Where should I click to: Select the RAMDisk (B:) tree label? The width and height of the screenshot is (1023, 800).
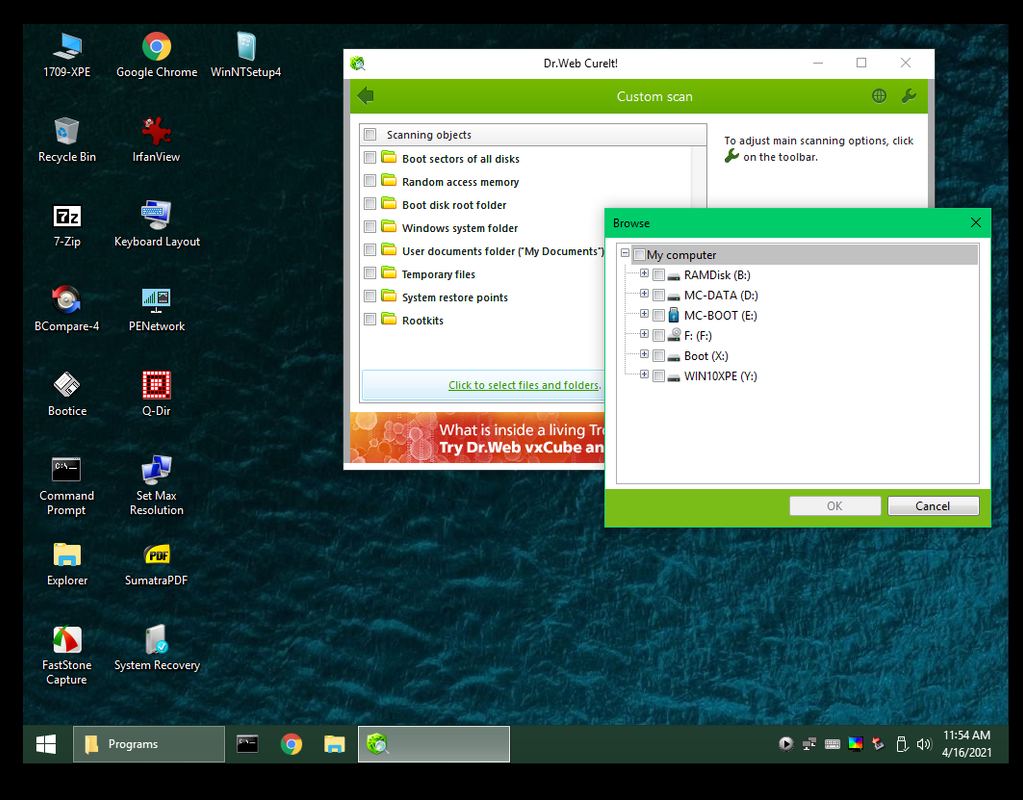coord(717,275)
